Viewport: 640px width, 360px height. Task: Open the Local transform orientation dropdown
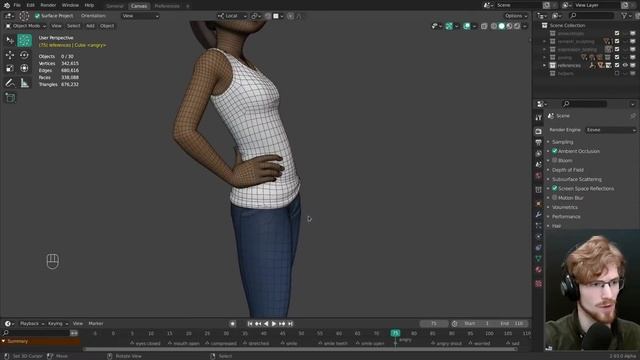[232, 16]
